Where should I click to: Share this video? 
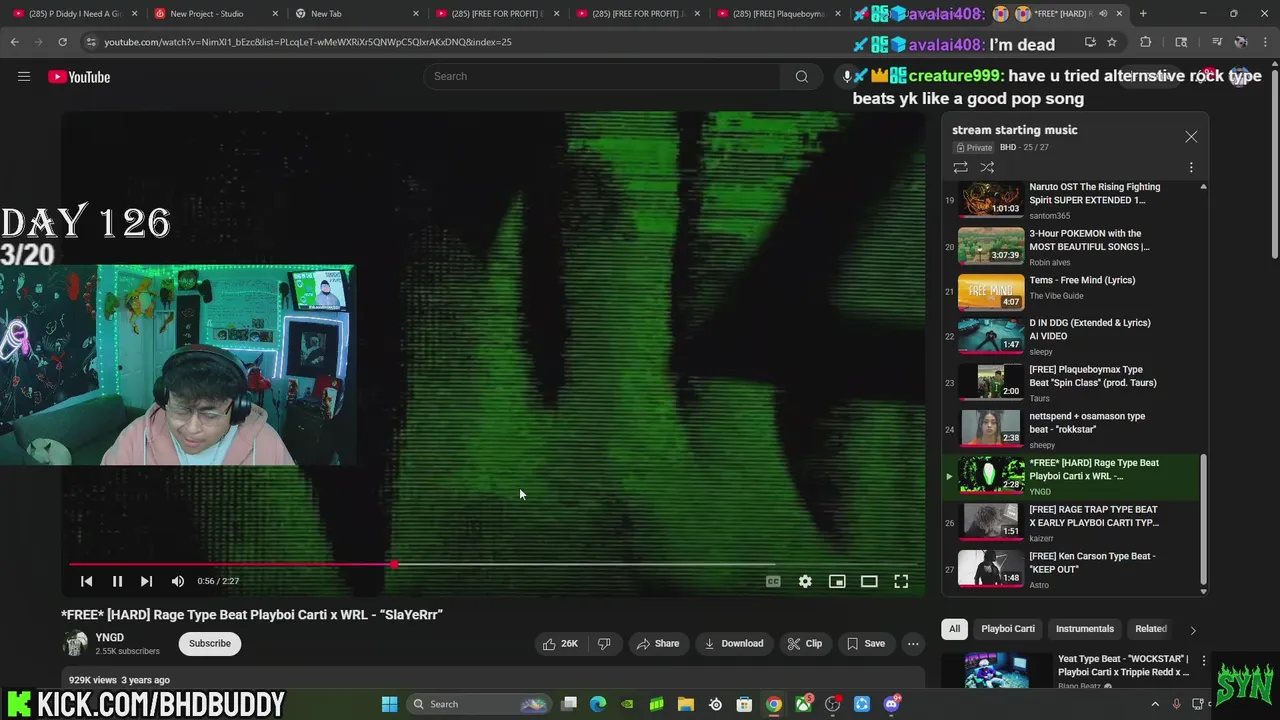[x=657, y=644]
